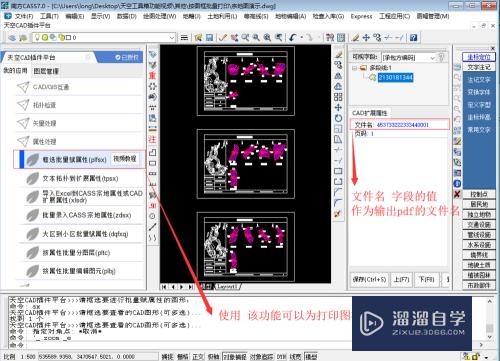Click the Open file toolbar icon
Image resolution: width=500 pixels, height=361 pixels.
[199, 38]
